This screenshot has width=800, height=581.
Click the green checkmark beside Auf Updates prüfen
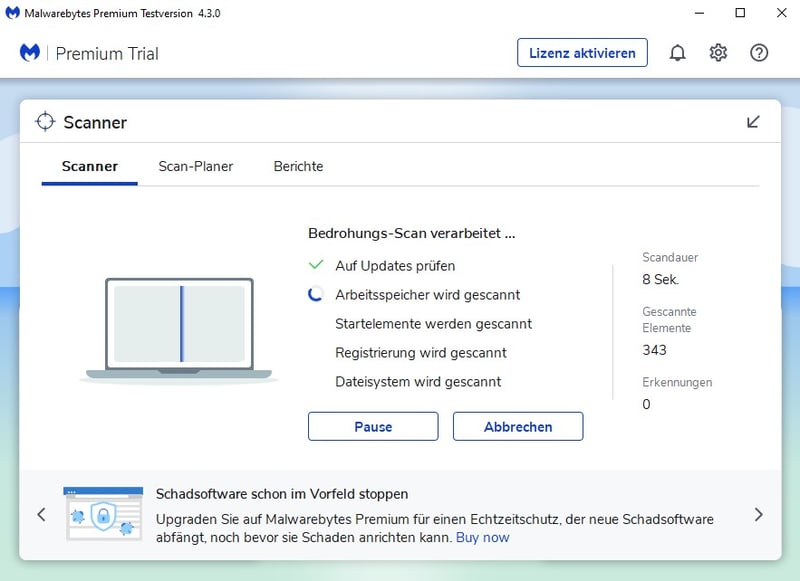(x=316, y=265)
